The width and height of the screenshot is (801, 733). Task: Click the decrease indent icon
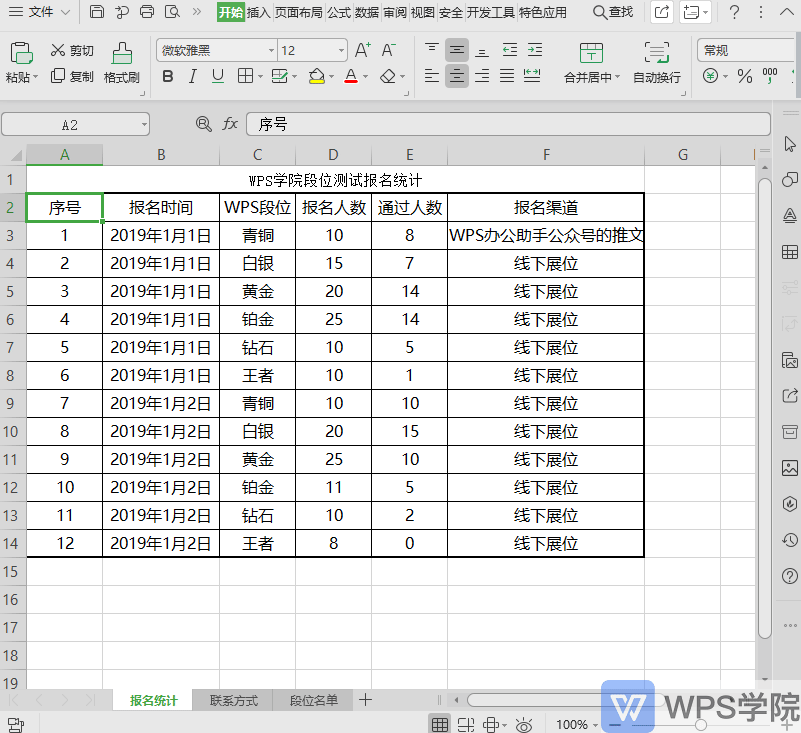(x=509, y=50)
